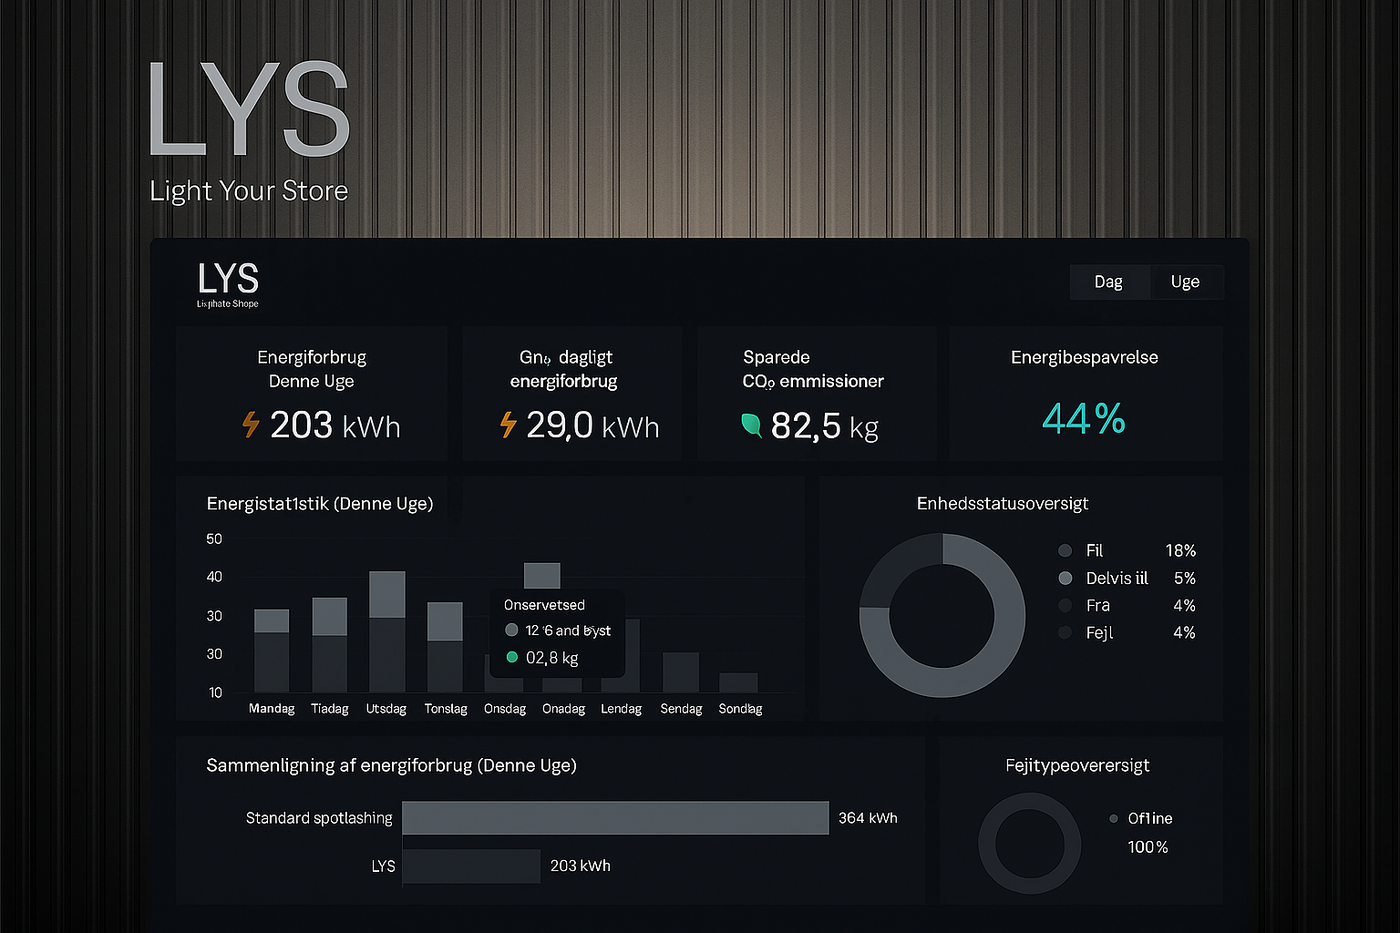
Task: Switch to the Uge tab
Action: (1185, 281)
